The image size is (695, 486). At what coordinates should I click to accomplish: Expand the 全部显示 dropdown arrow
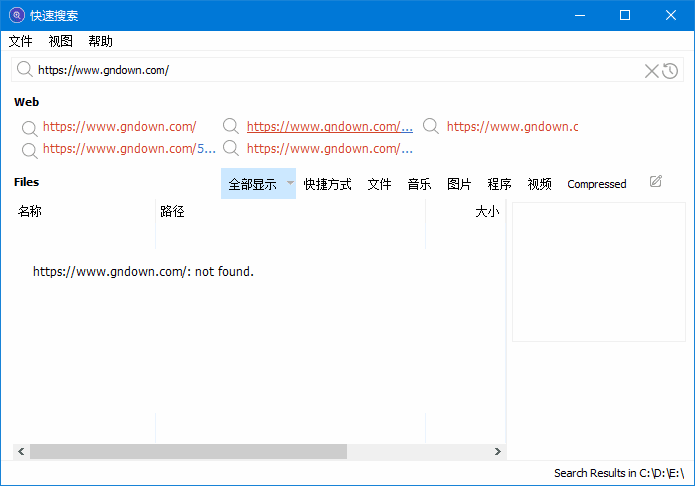(290, 183)
